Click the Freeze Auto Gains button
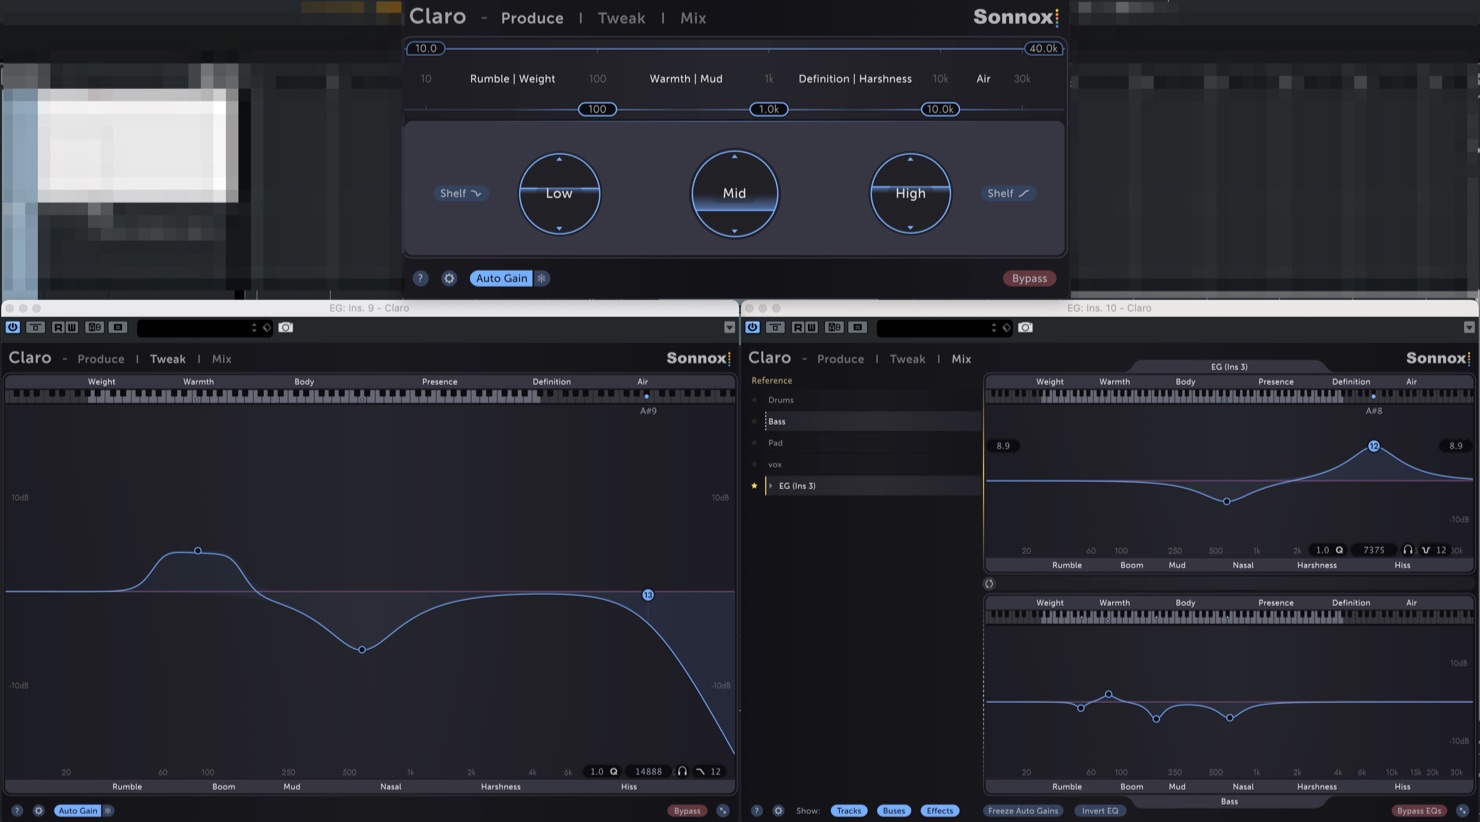The image size is (1480, 822). (1023, 810)
